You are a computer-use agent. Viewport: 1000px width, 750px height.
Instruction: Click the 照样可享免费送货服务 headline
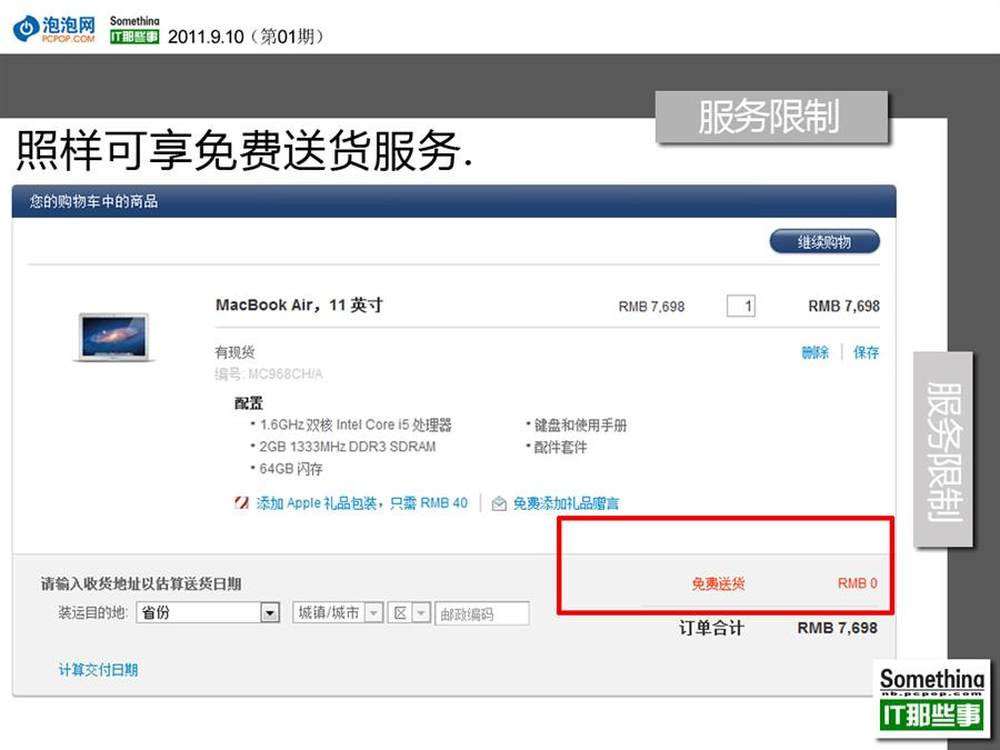click(x=243, y=151)
